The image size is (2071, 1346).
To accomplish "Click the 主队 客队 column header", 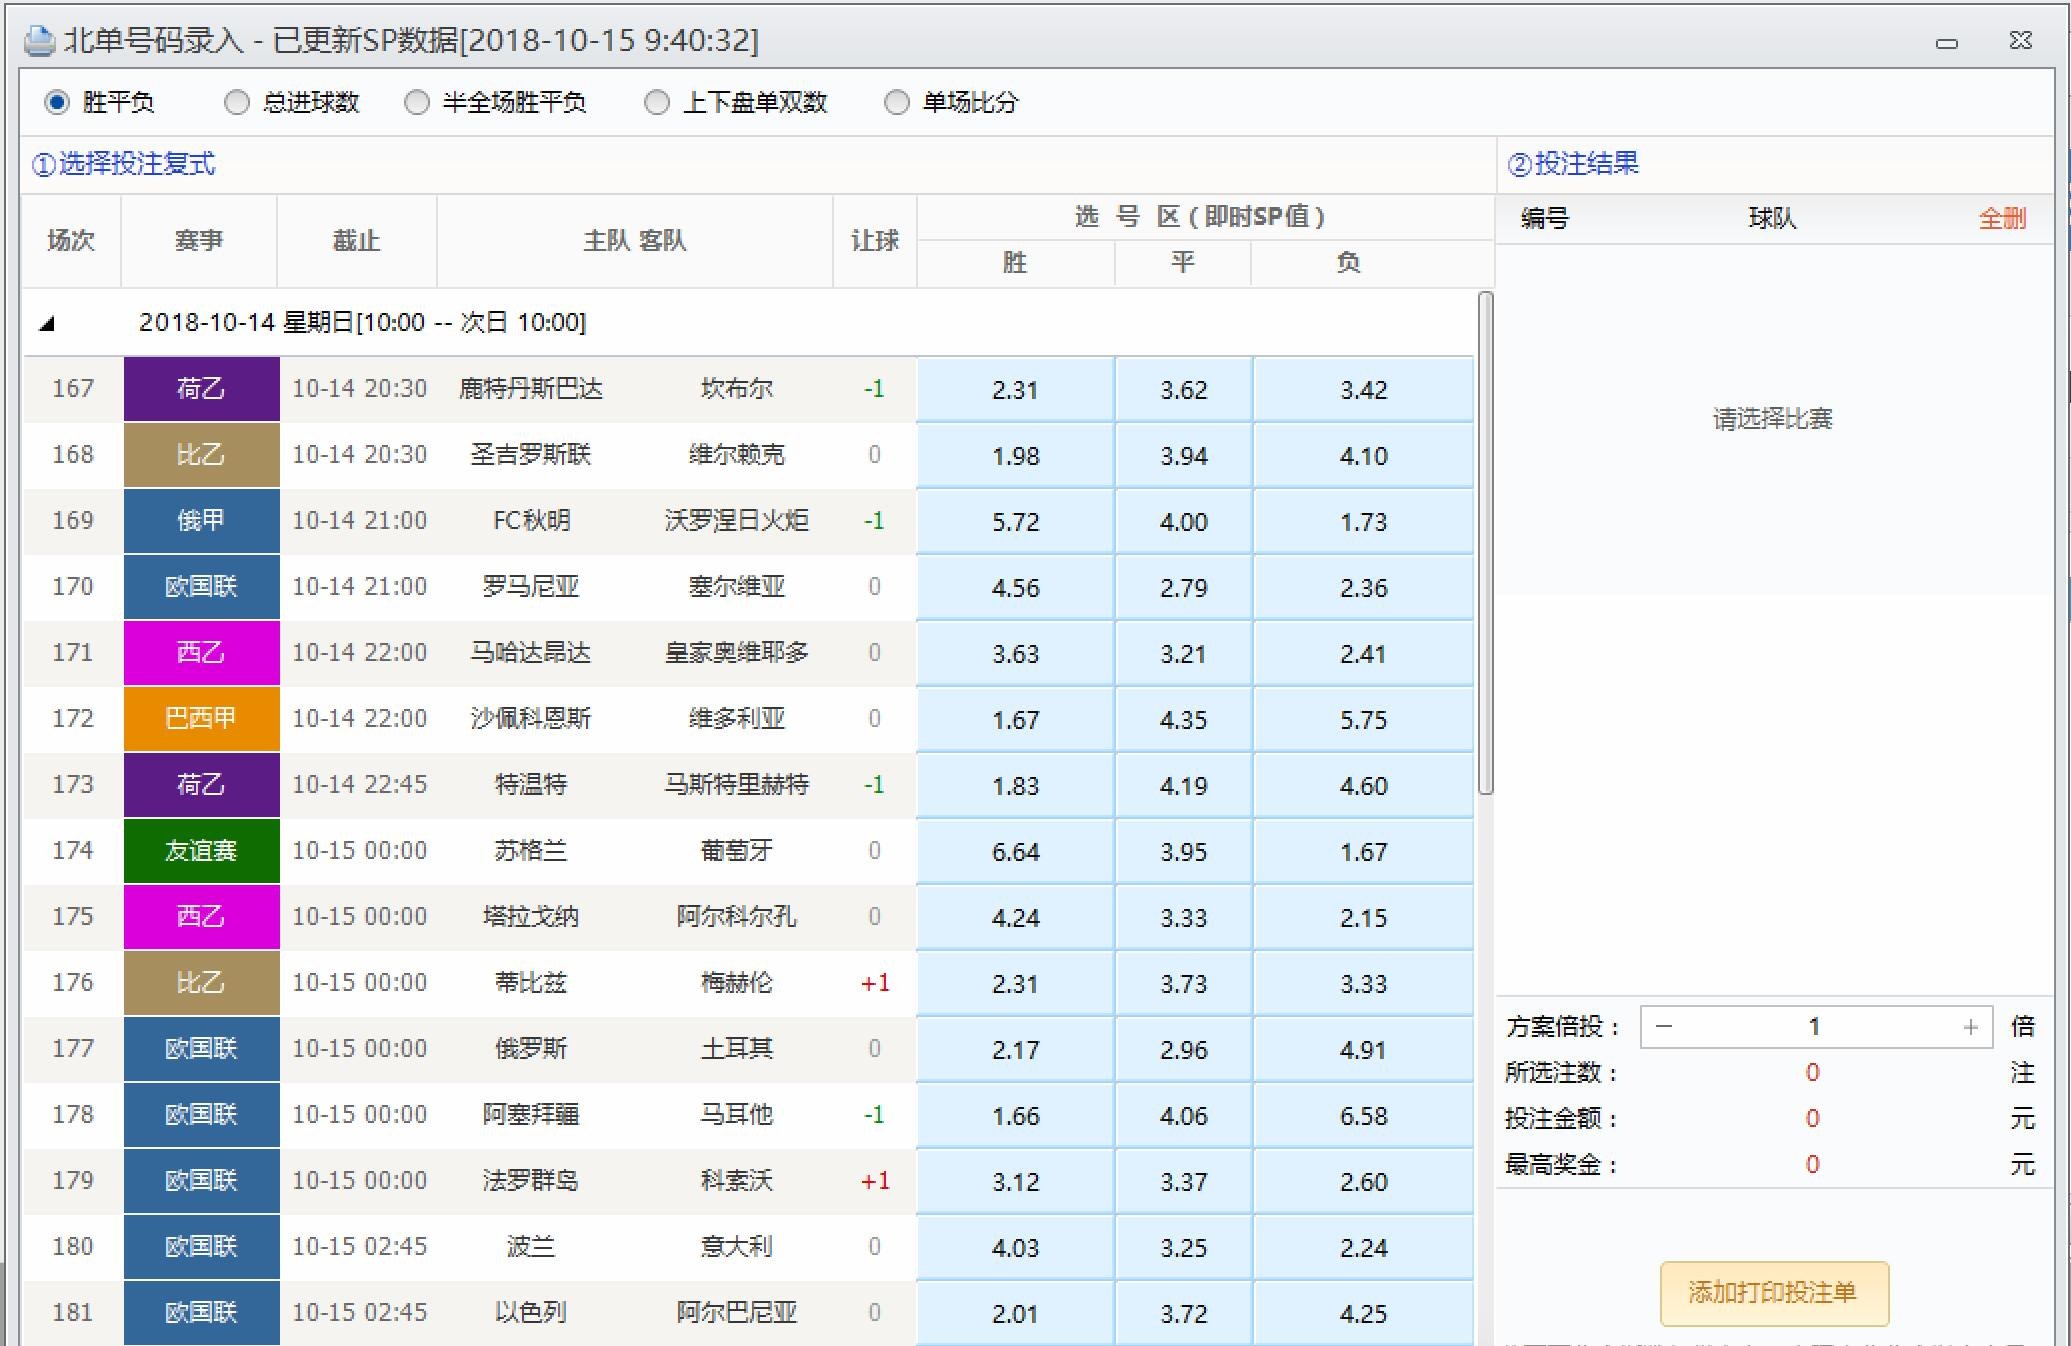I will (x=635, y=240).
